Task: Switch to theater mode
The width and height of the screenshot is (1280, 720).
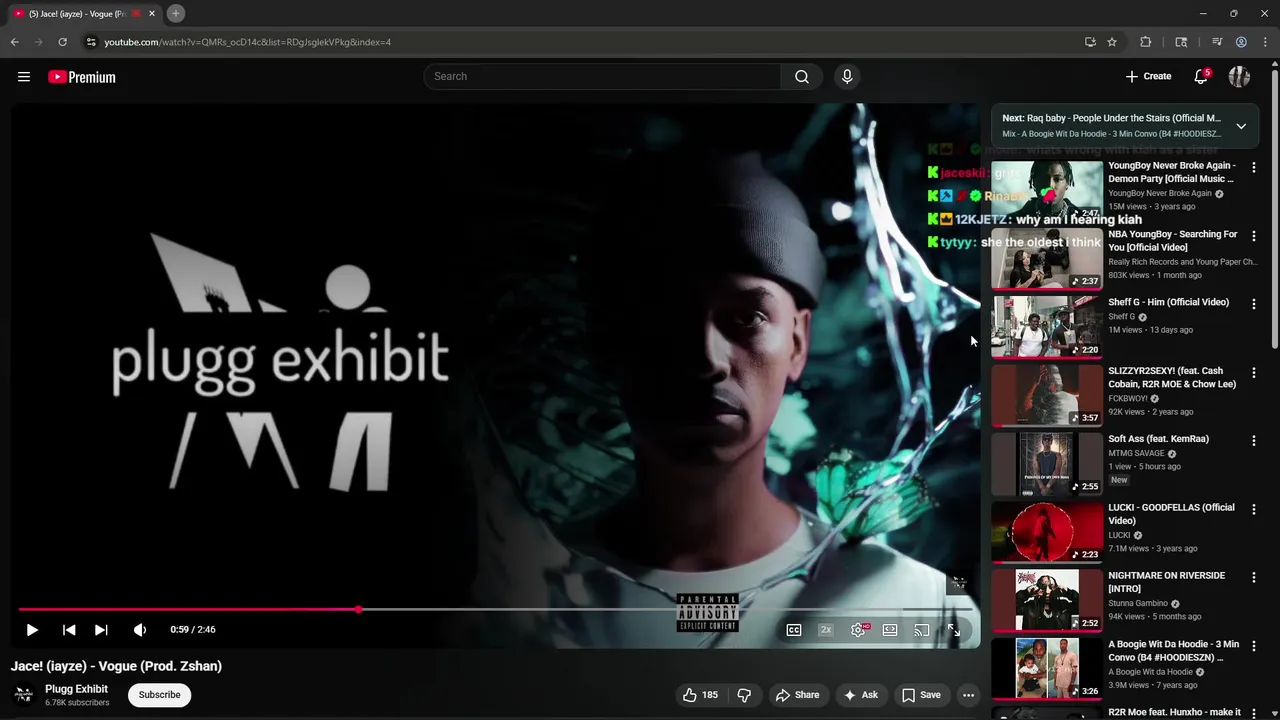Action: 890,630
